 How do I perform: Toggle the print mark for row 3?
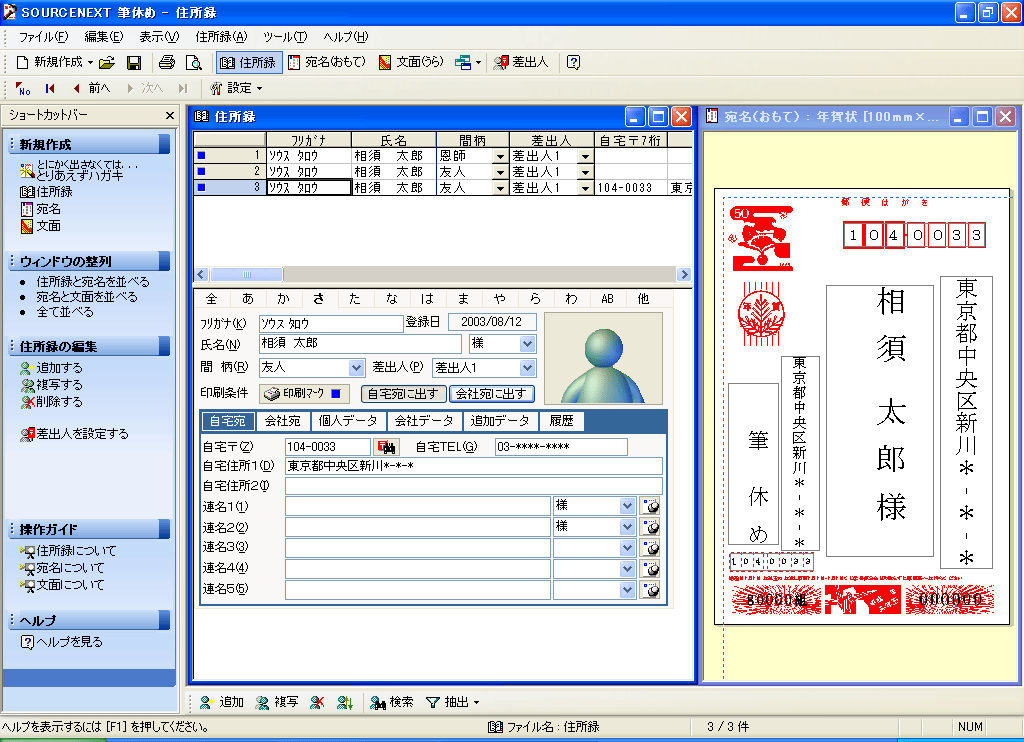point(201,187)
